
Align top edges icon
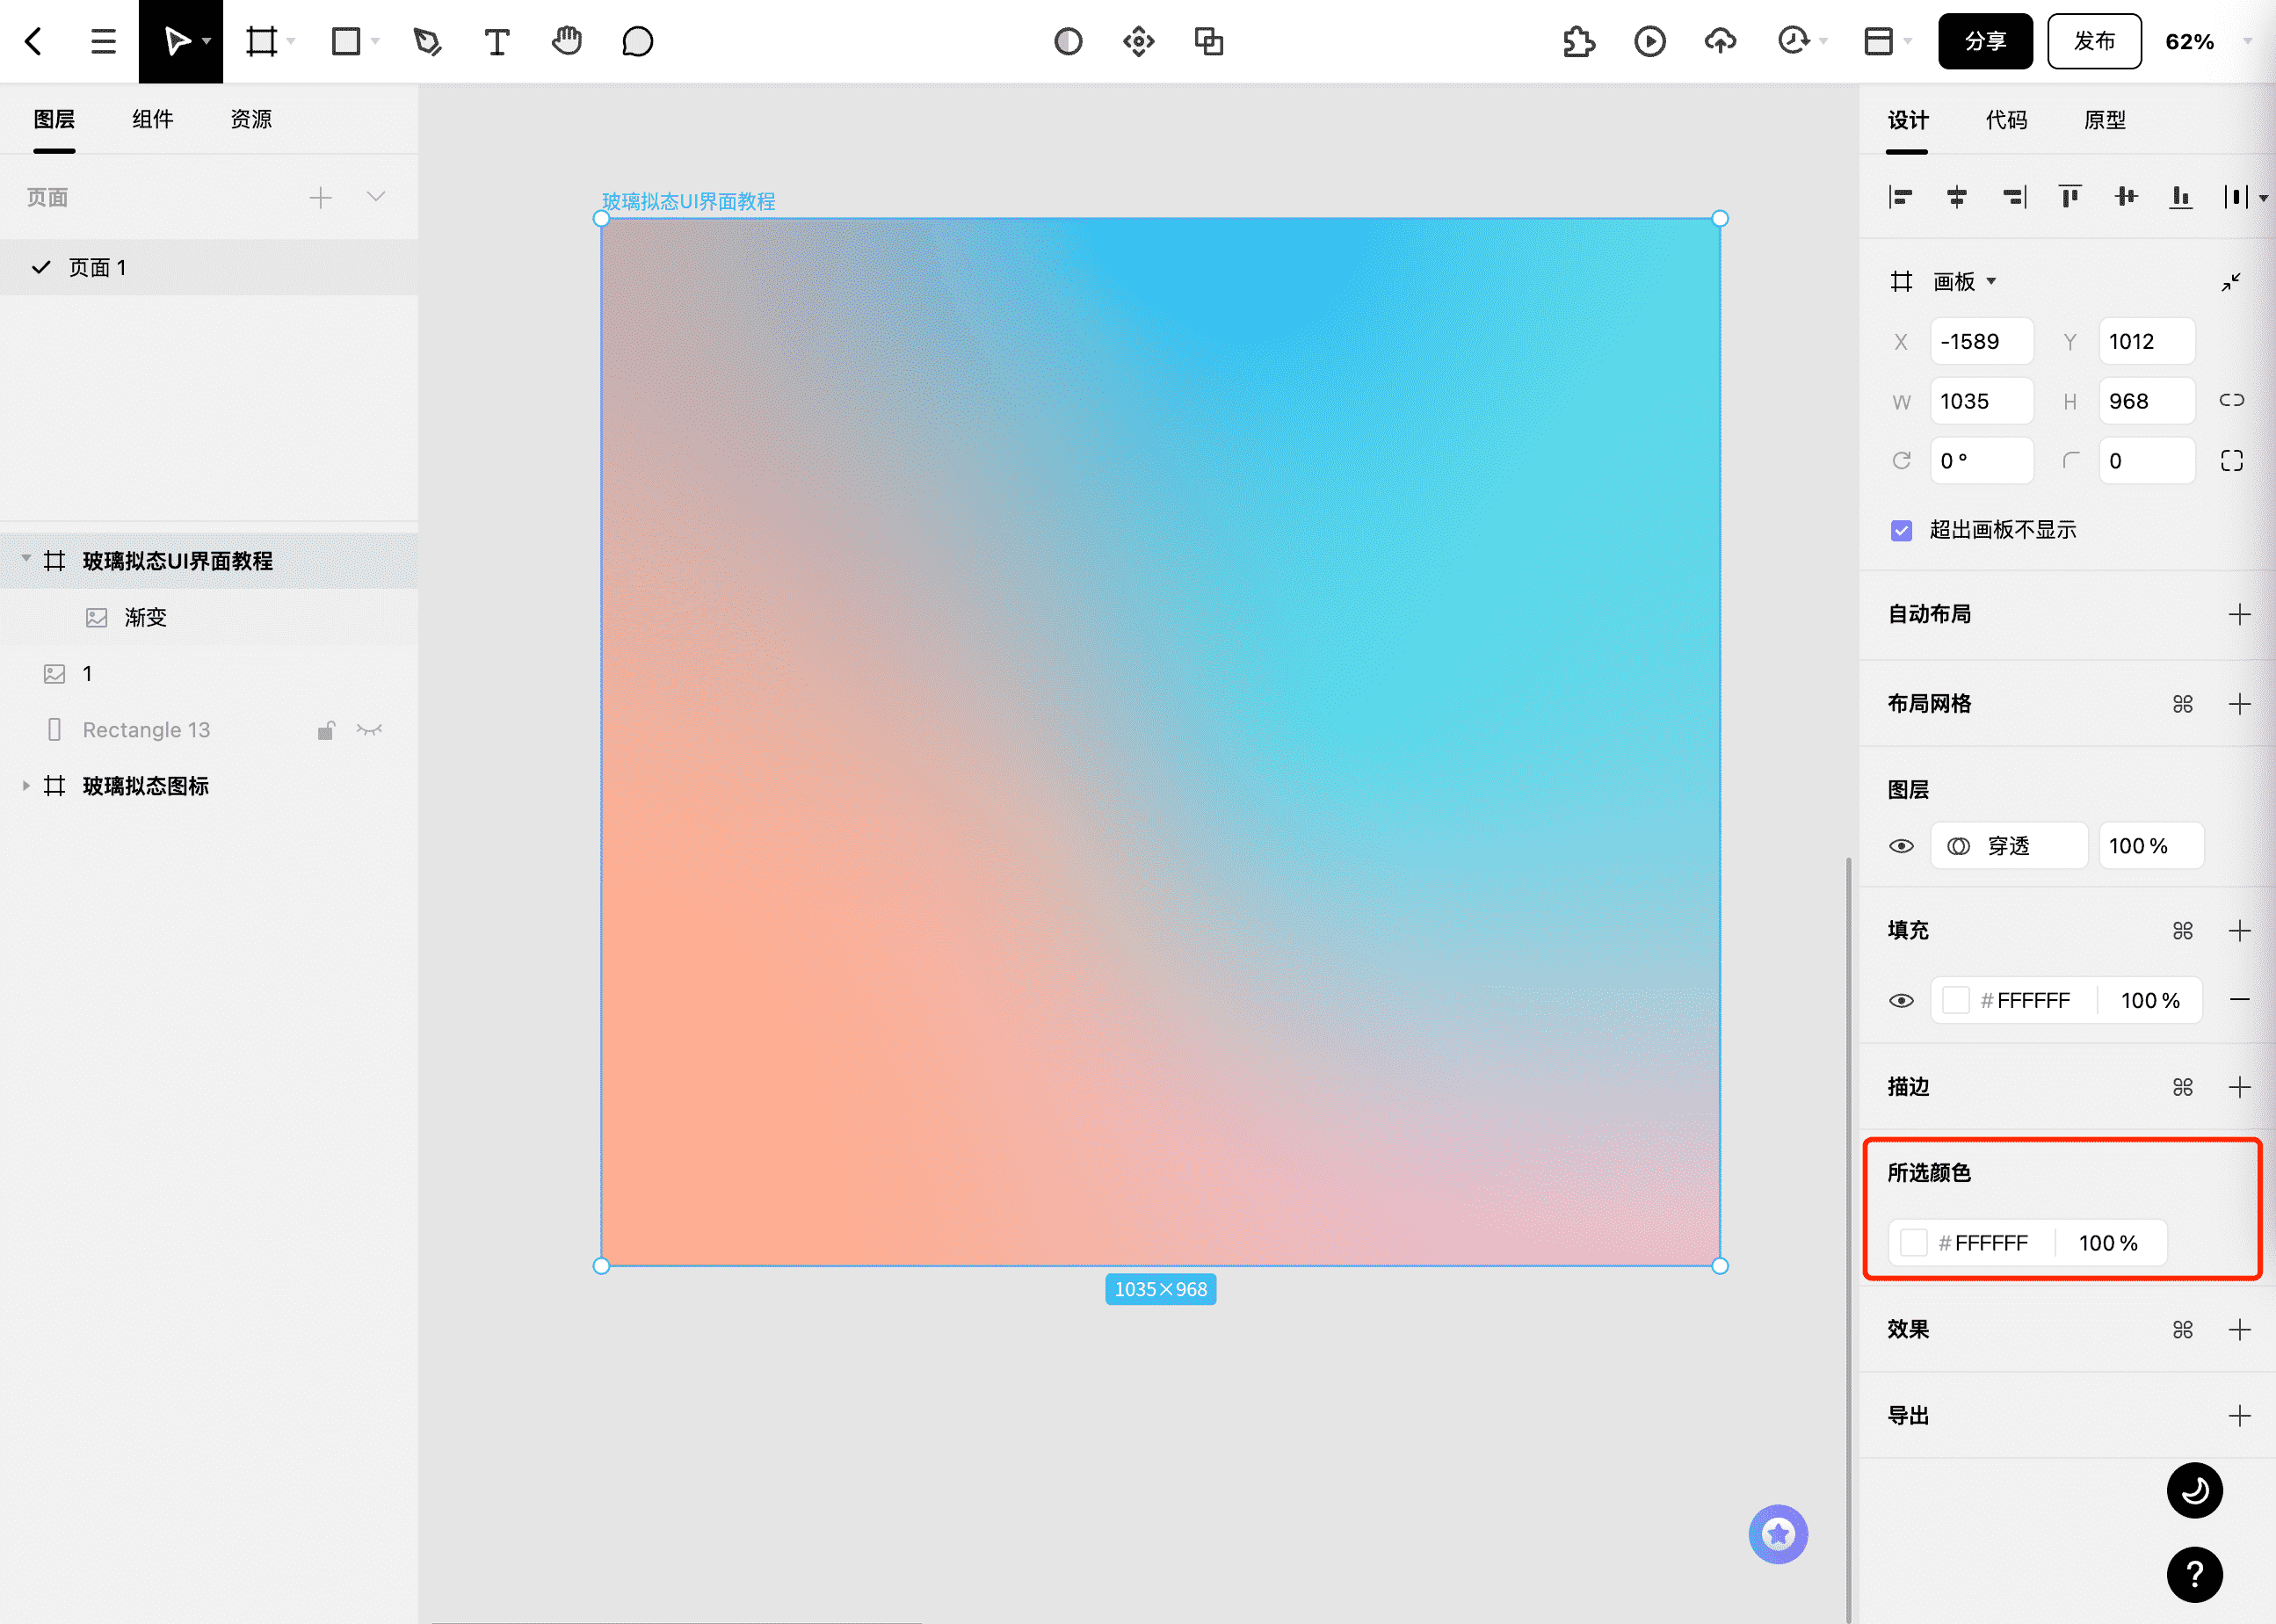click(2070, 197)
